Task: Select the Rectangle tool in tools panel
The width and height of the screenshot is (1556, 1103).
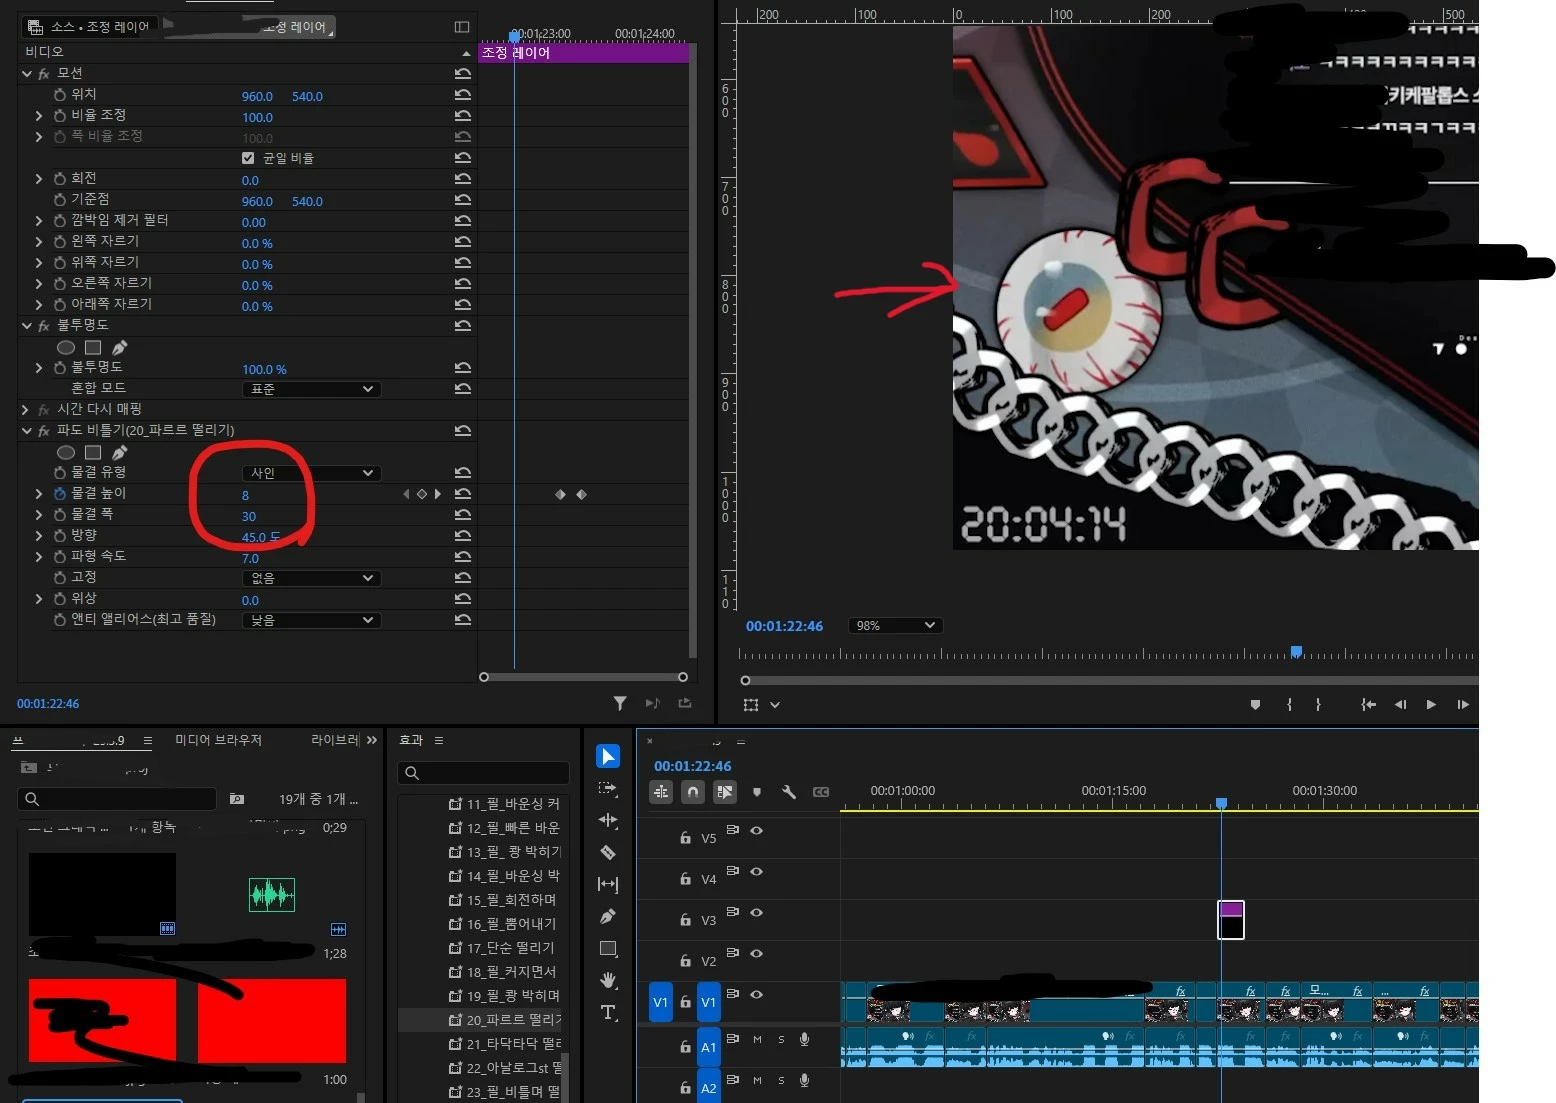Action: click(608, 948)
